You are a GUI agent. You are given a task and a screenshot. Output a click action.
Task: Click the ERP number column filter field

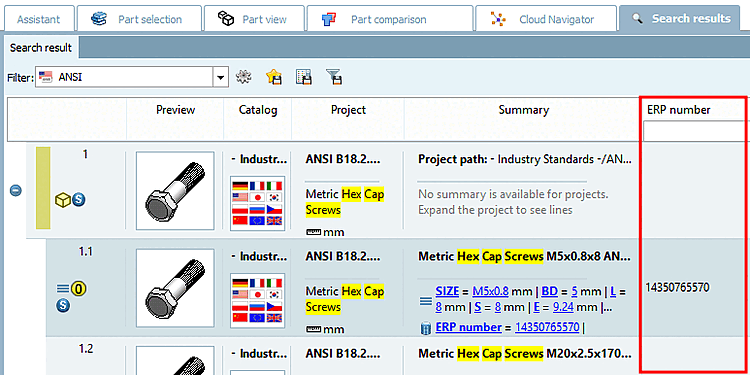tap(694, 131)
